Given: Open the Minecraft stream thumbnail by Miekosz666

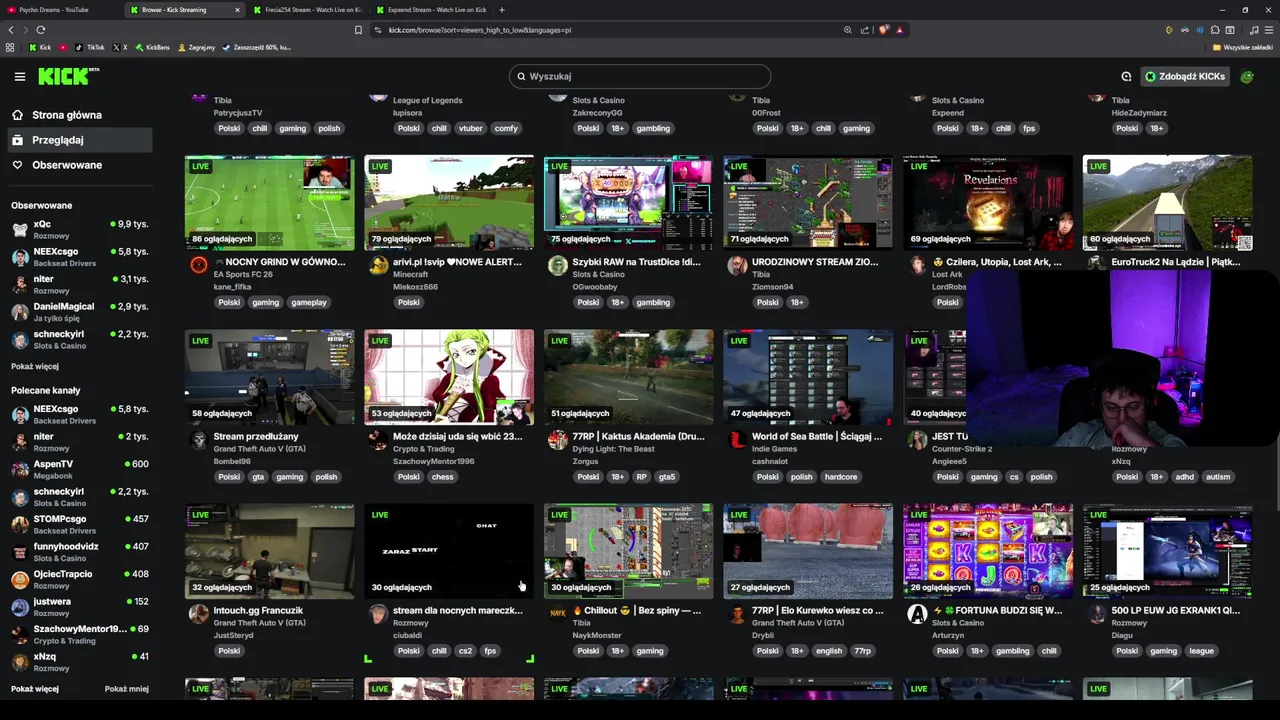Looking at the screenshot, I should click(449, 202).
